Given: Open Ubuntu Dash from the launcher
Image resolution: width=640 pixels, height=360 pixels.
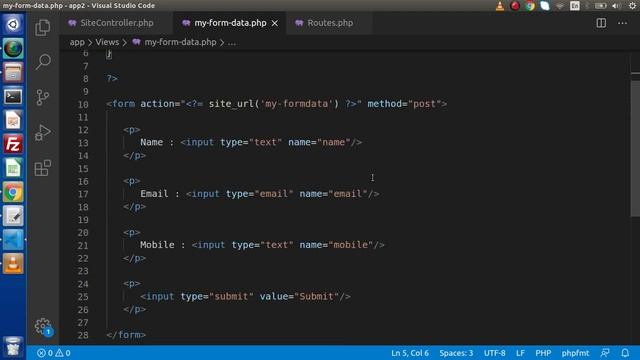Looking at the screenshot, I should [x=13, y=24].
